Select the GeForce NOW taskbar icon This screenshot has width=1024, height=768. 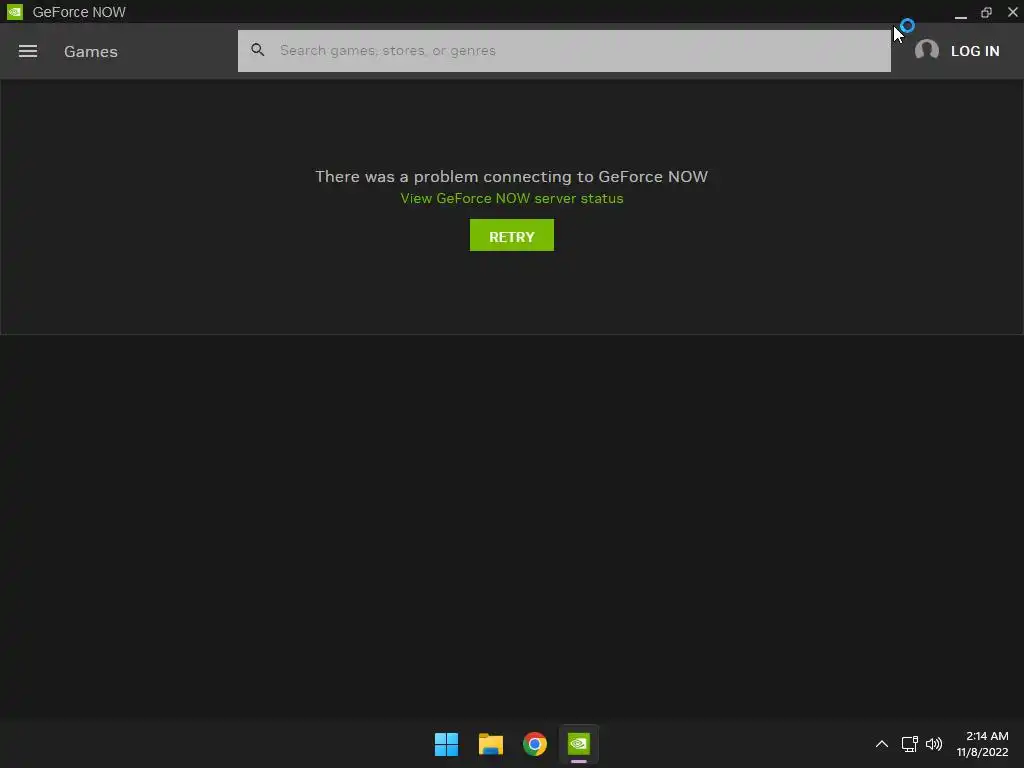pos(579,744)
